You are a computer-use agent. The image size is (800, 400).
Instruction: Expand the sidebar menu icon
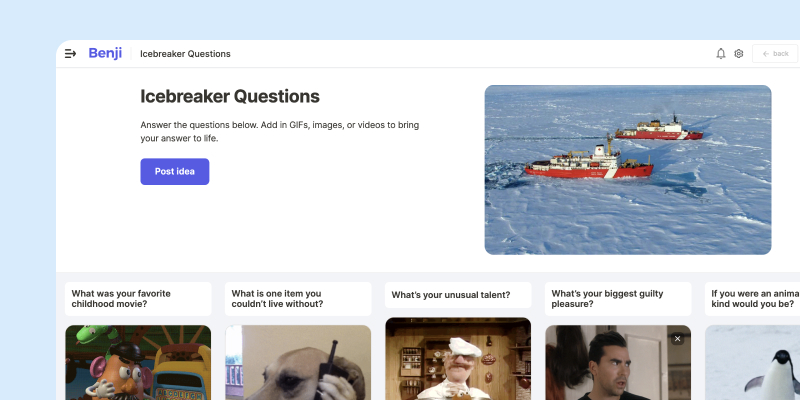click(70, 54)
